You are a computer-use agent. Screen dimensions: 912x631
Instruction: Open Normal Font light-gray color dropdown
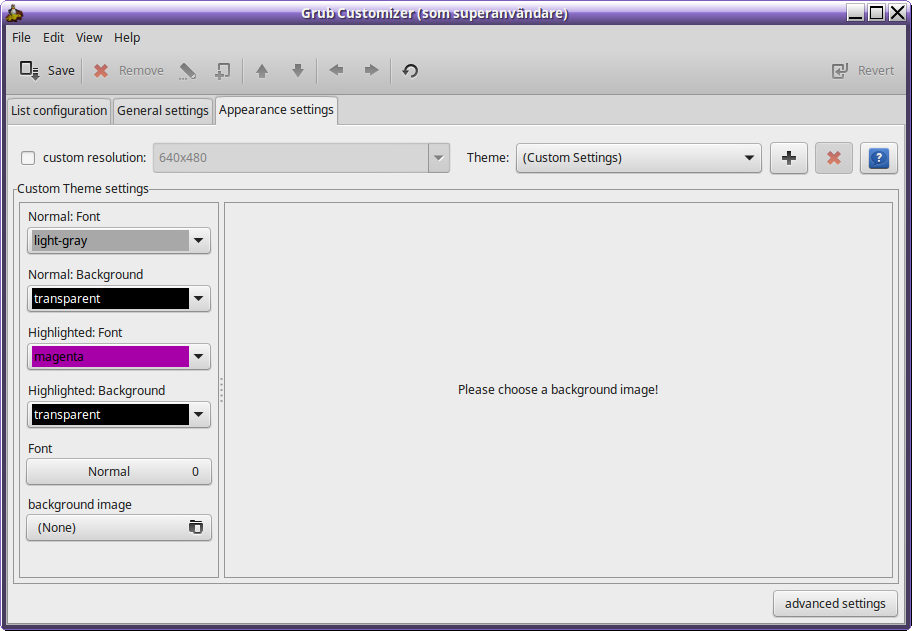point(119,240)
